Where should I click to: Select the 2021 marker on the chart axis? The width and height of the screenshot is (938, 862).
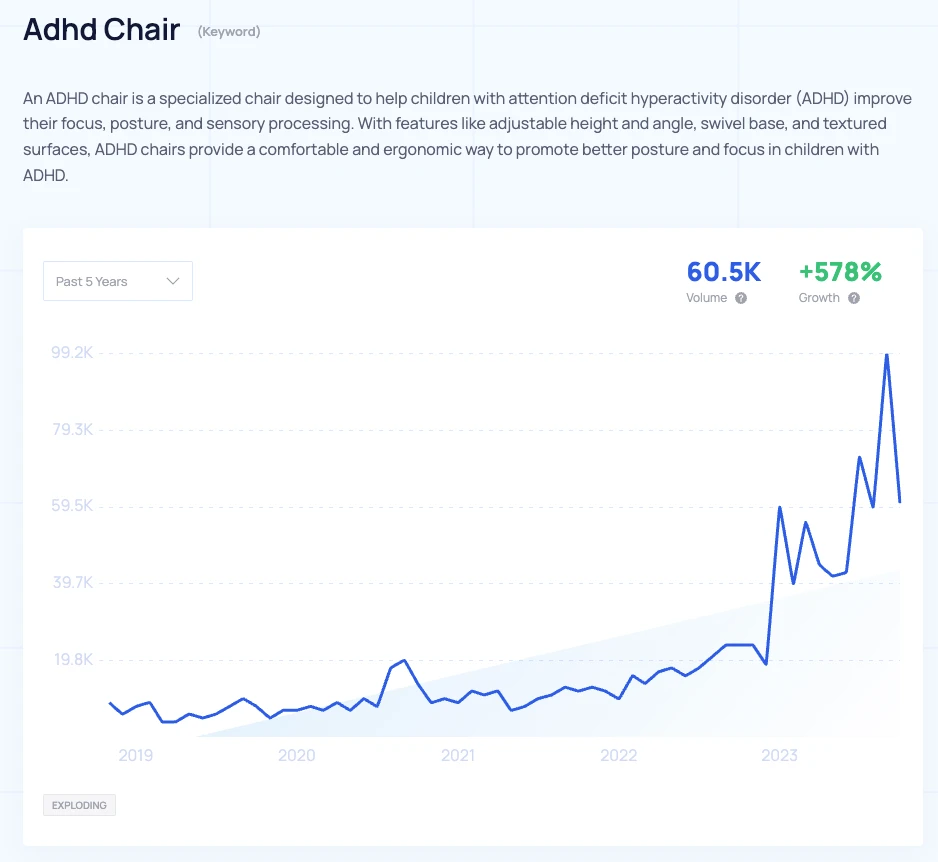point(458,755)
